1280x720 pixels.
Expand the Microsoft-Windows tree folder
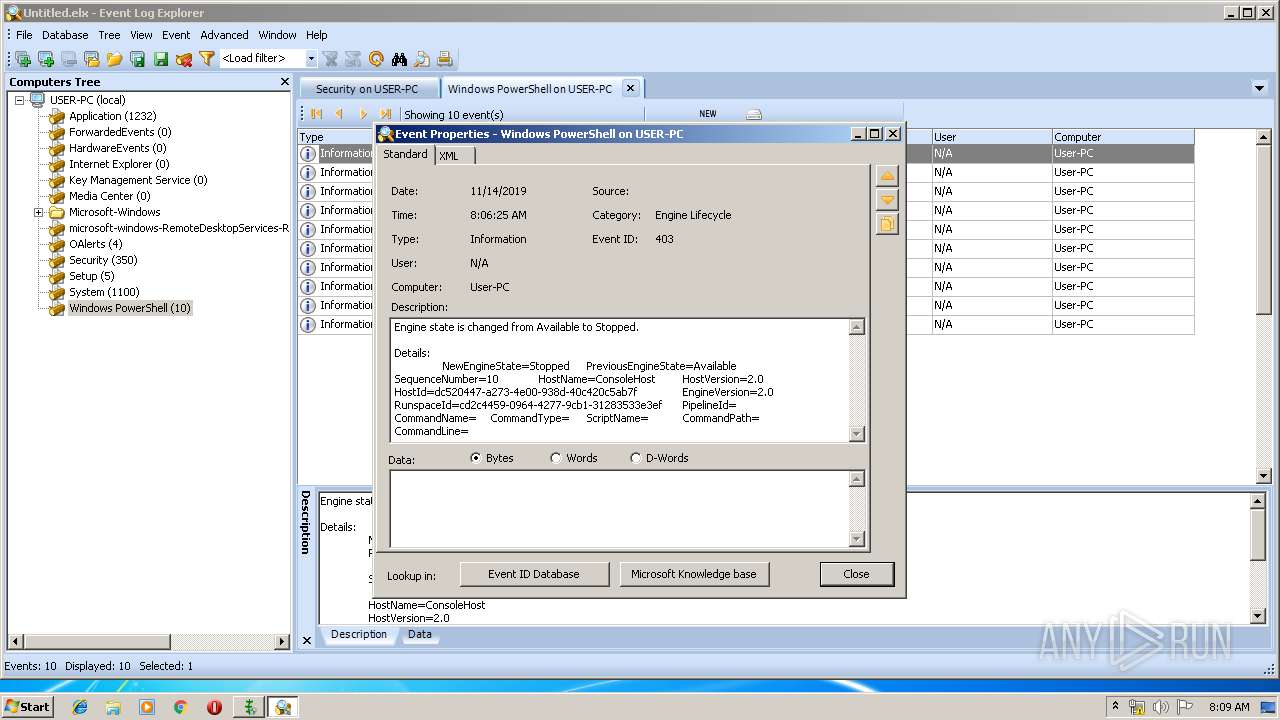coord(39,212)
